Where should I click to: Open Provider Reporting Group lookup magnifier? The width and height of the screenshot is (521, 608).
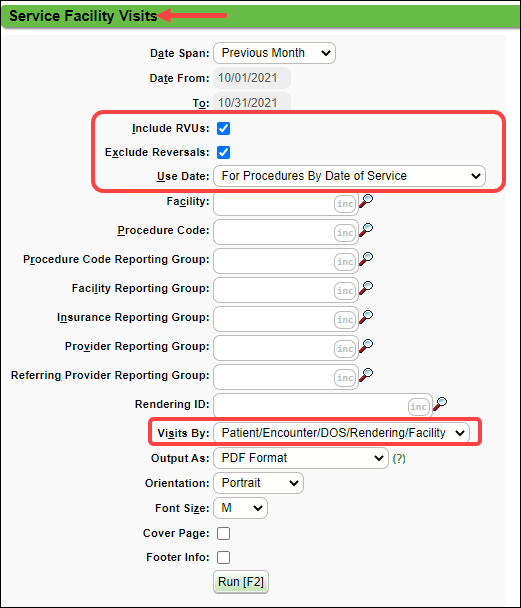tap(366, 346)
